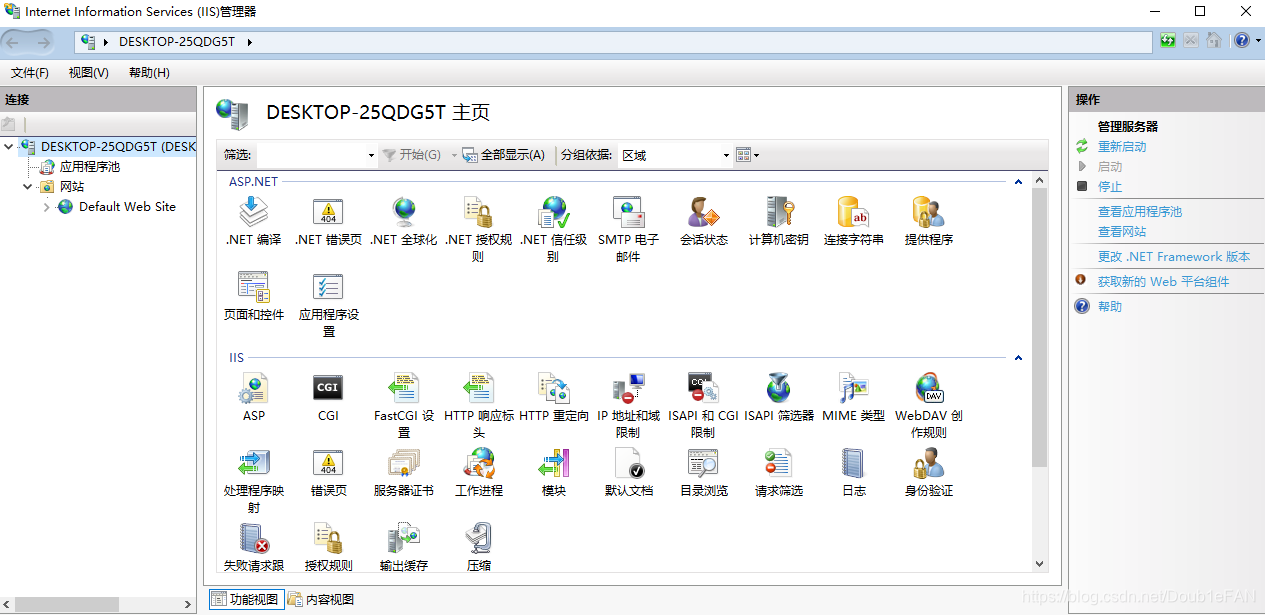Collapse the IIS group section

tap(1018, 358)
